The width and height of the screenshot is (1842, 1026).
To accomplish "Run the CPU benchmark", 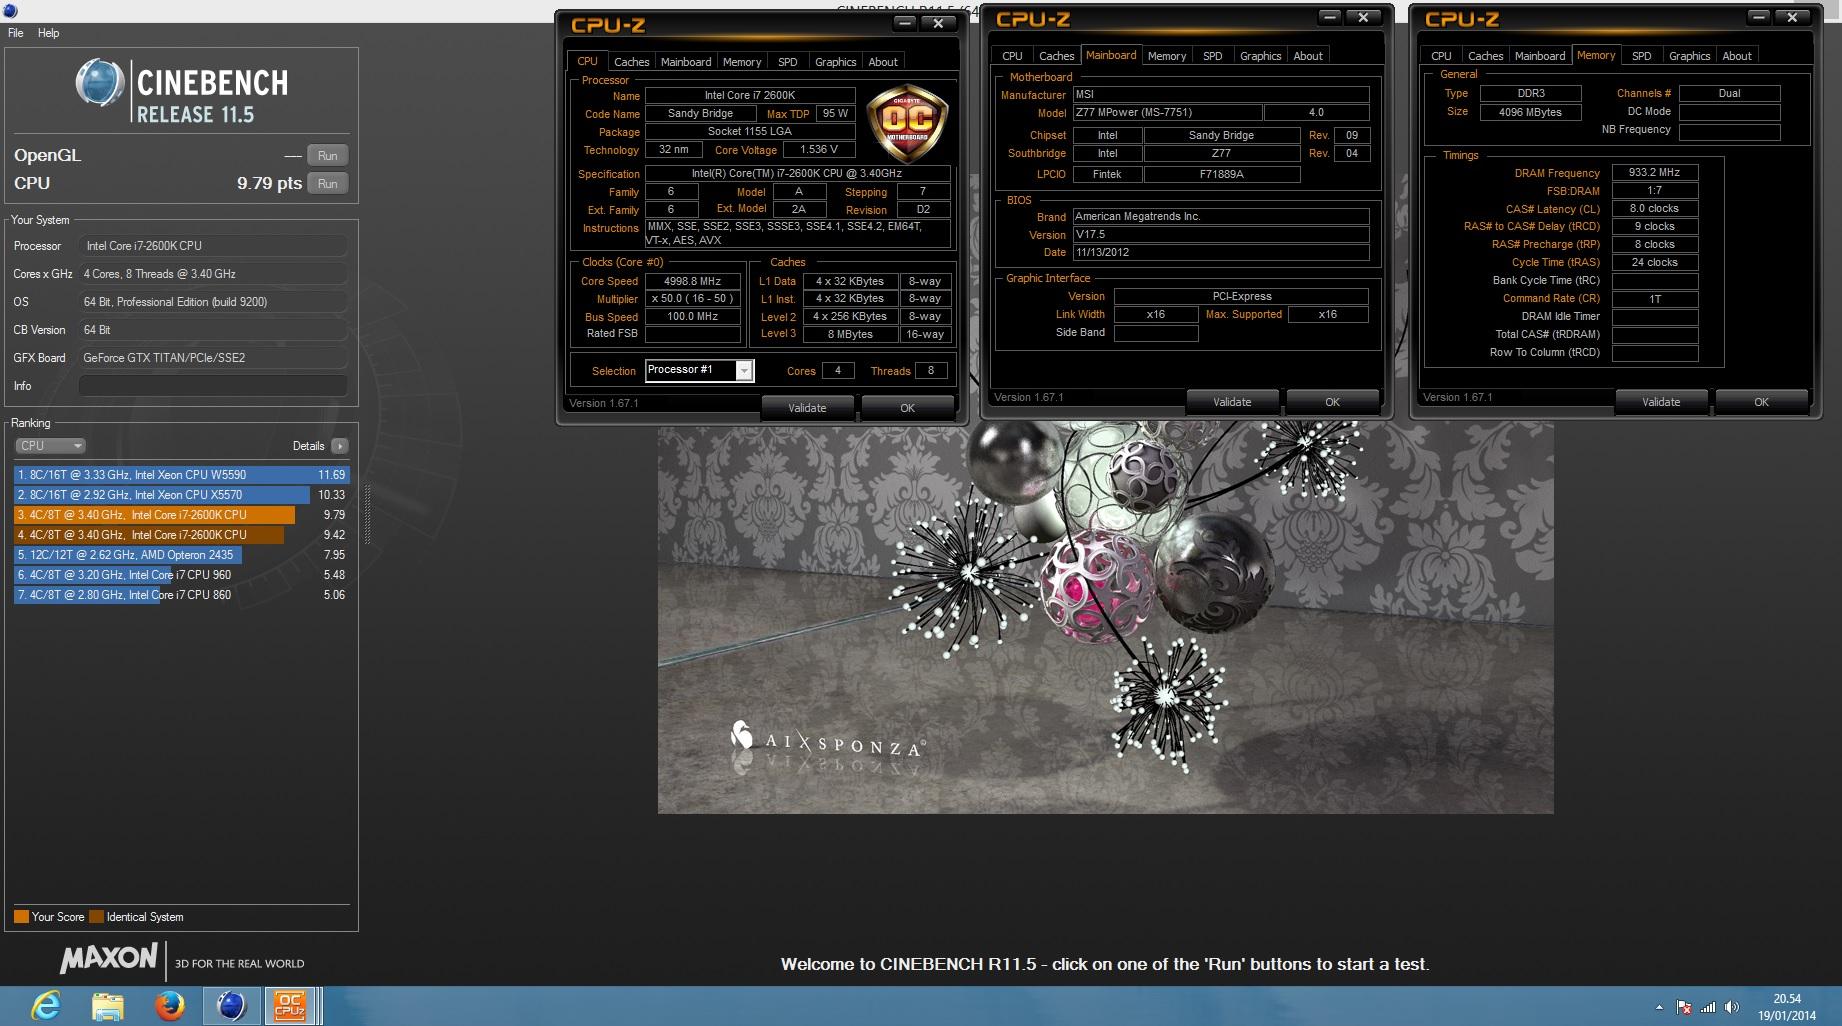I will (327, 184).
